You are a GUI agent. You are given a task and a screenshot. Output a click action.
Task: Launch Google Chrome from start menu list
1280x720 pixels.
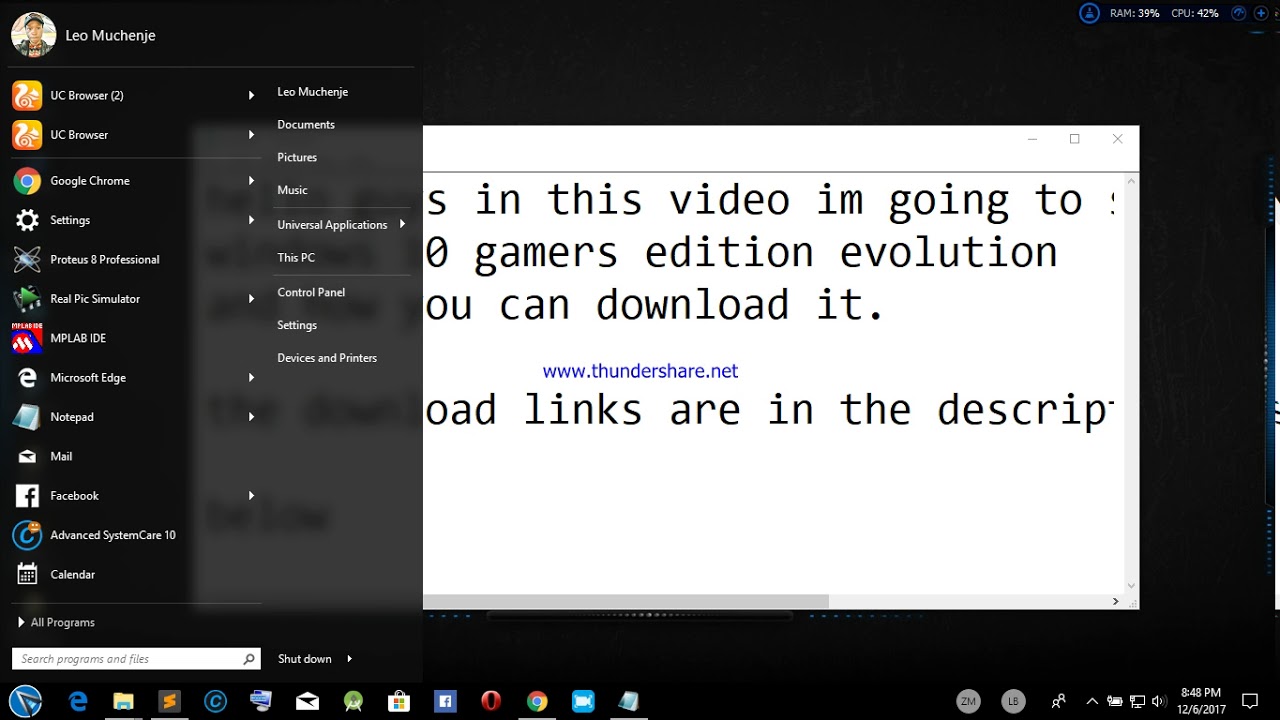pyautogui.click(x=135, y=181)
